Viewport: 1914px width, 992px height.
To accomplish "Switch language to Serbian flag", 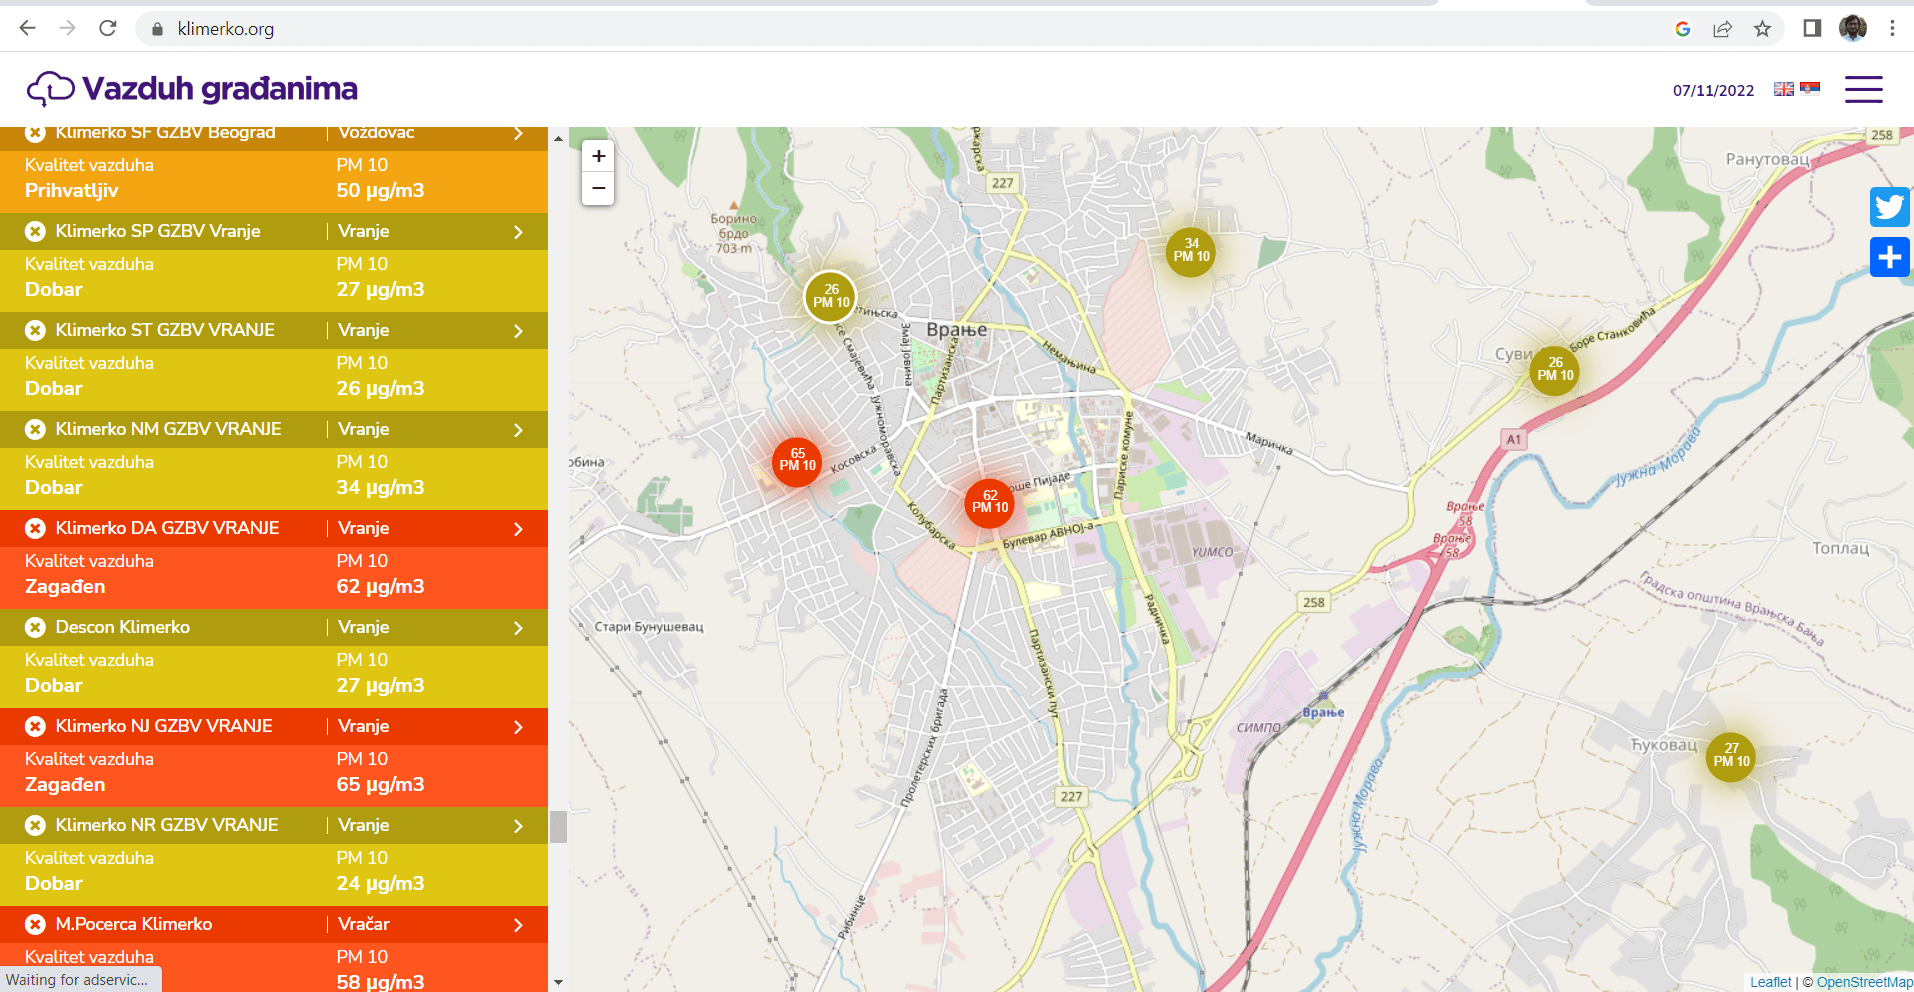I will [x=1810, y=88].
